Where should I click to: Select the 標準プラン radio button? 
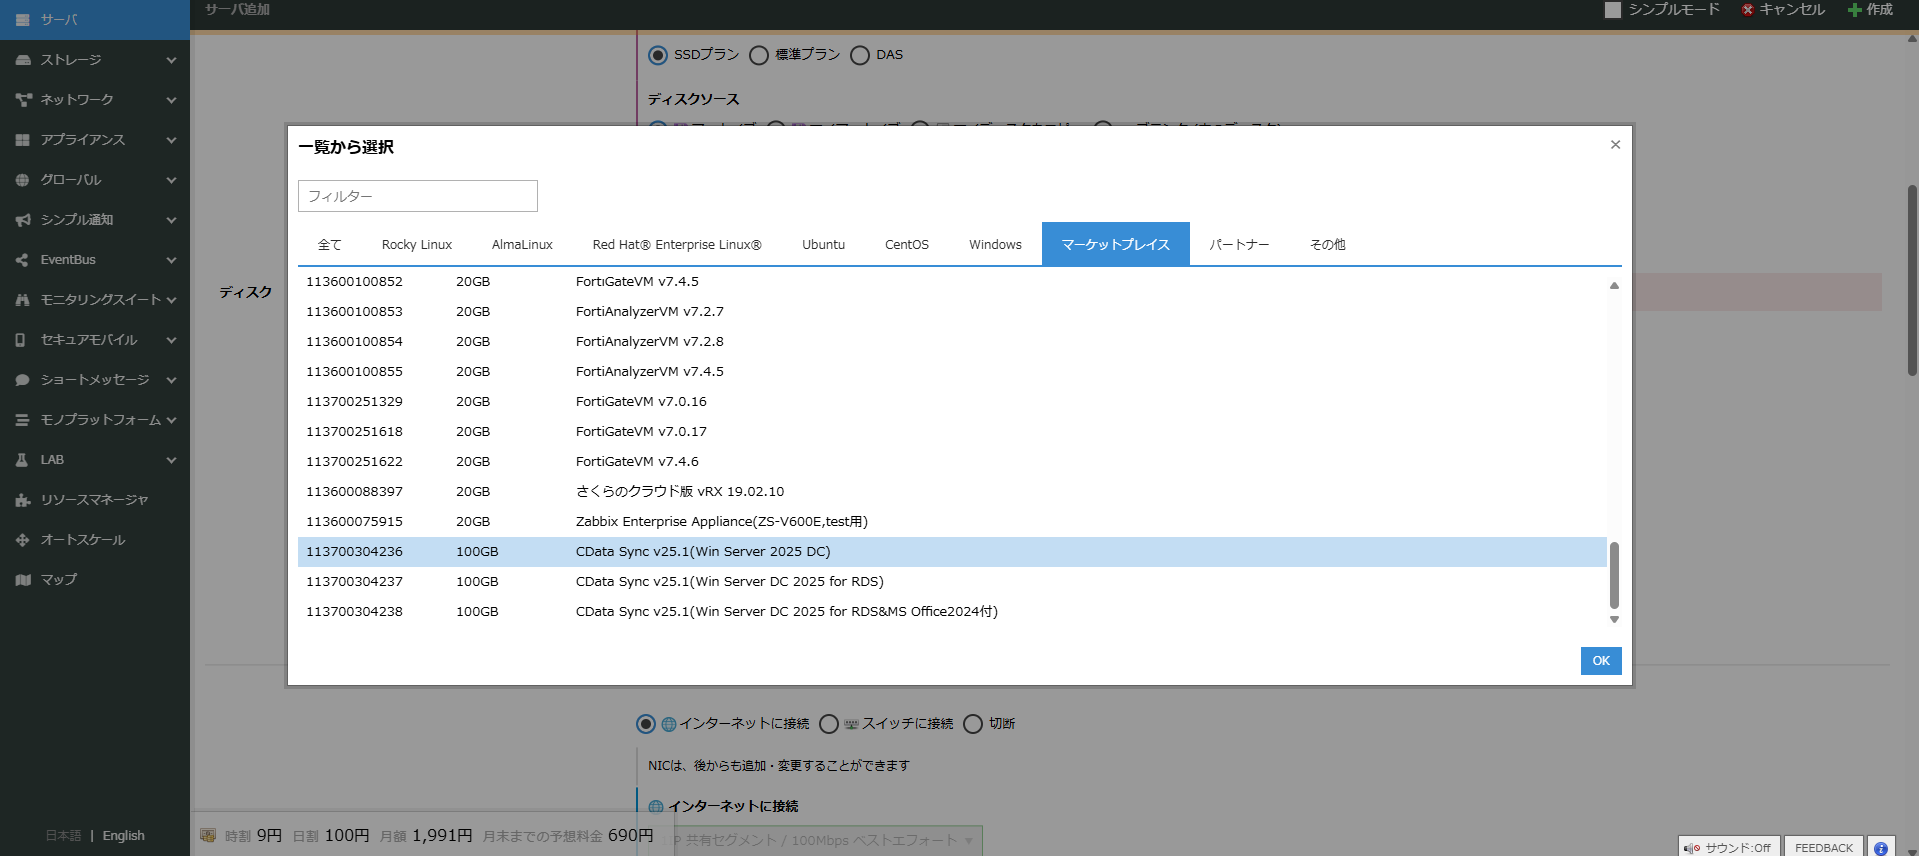pos(759,55)
